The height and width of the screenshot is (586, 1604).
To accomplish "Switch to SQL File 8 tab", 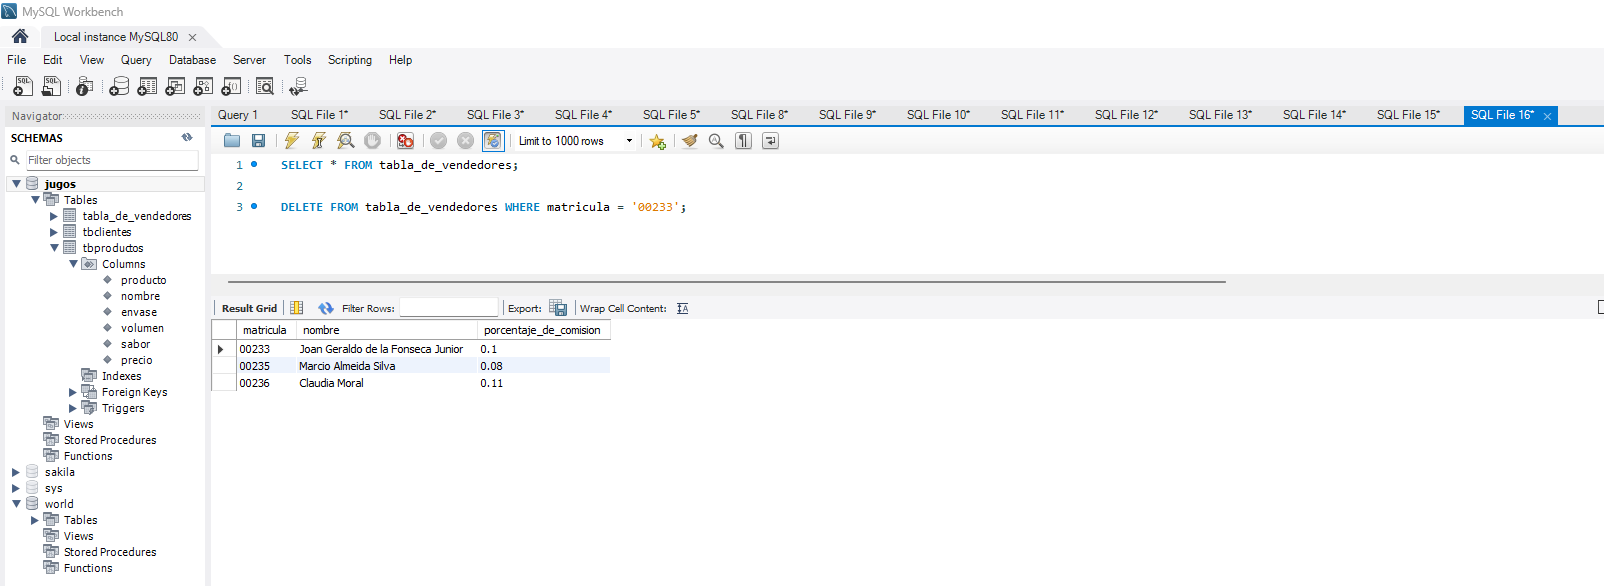I will click(760, 115).
